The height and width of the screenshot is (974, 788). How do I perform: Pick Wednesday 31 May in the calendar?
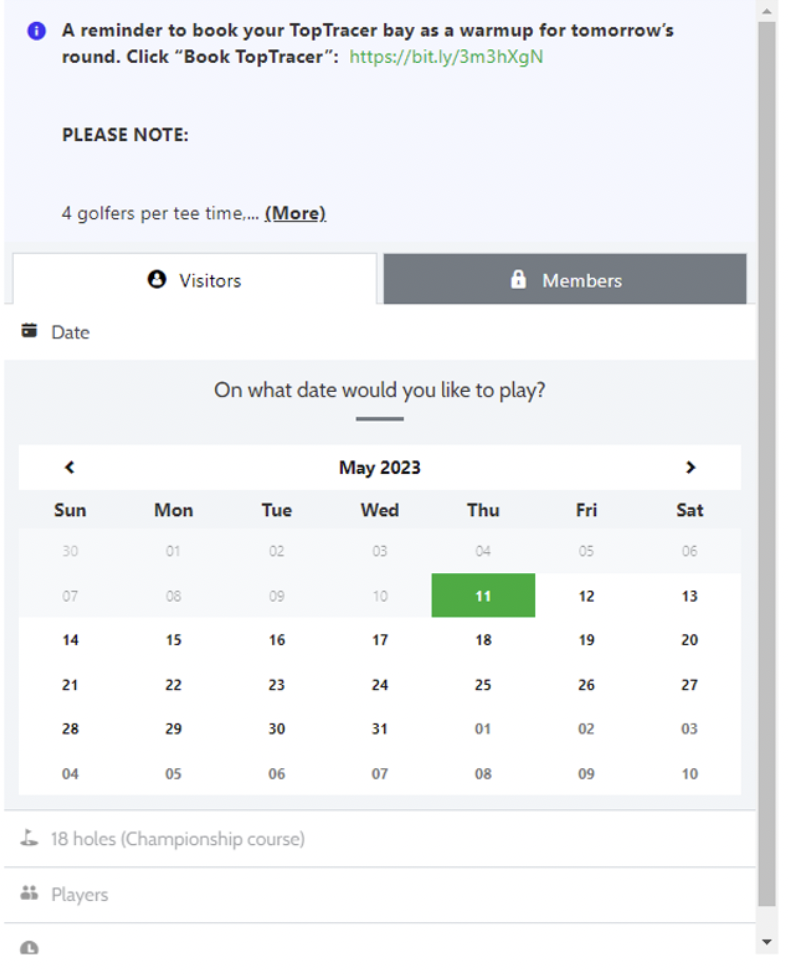click(x=380, y=729)
